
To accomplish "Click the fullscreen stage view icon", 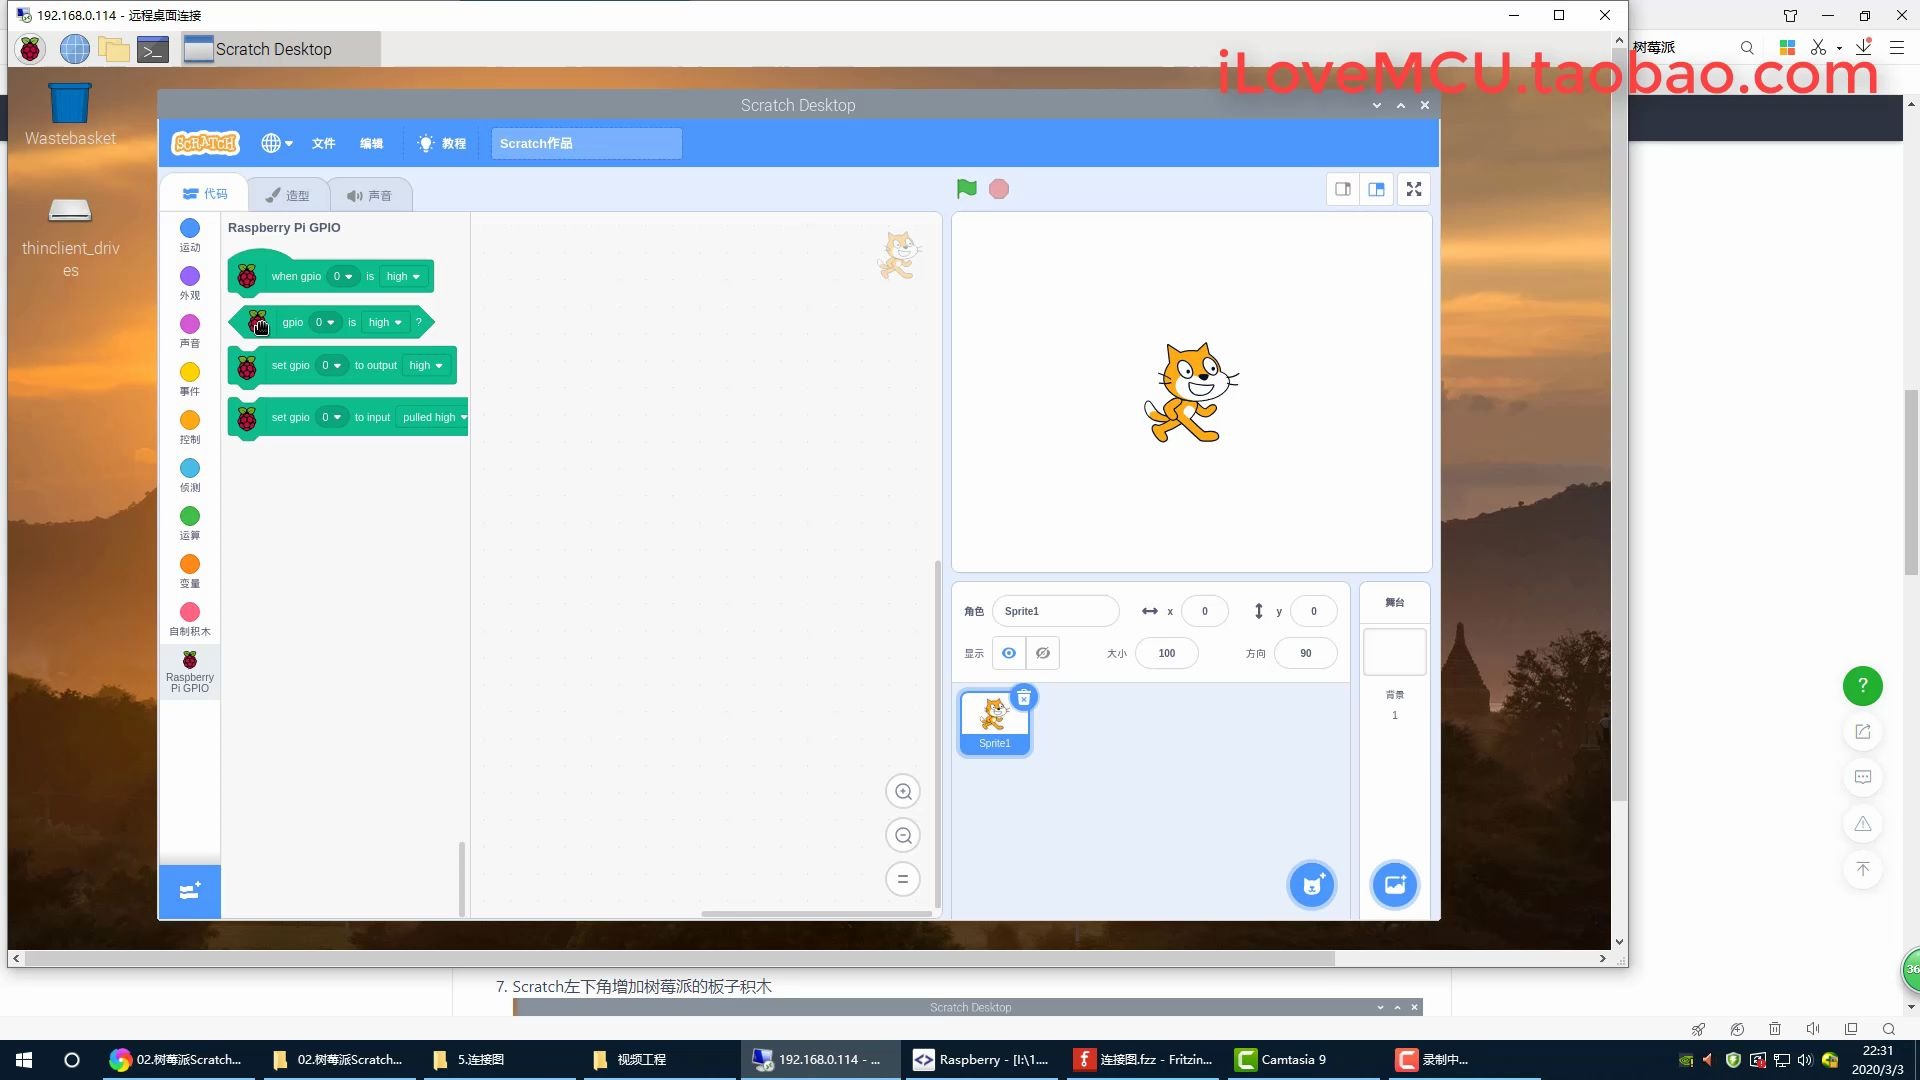I will point(1414,189).
